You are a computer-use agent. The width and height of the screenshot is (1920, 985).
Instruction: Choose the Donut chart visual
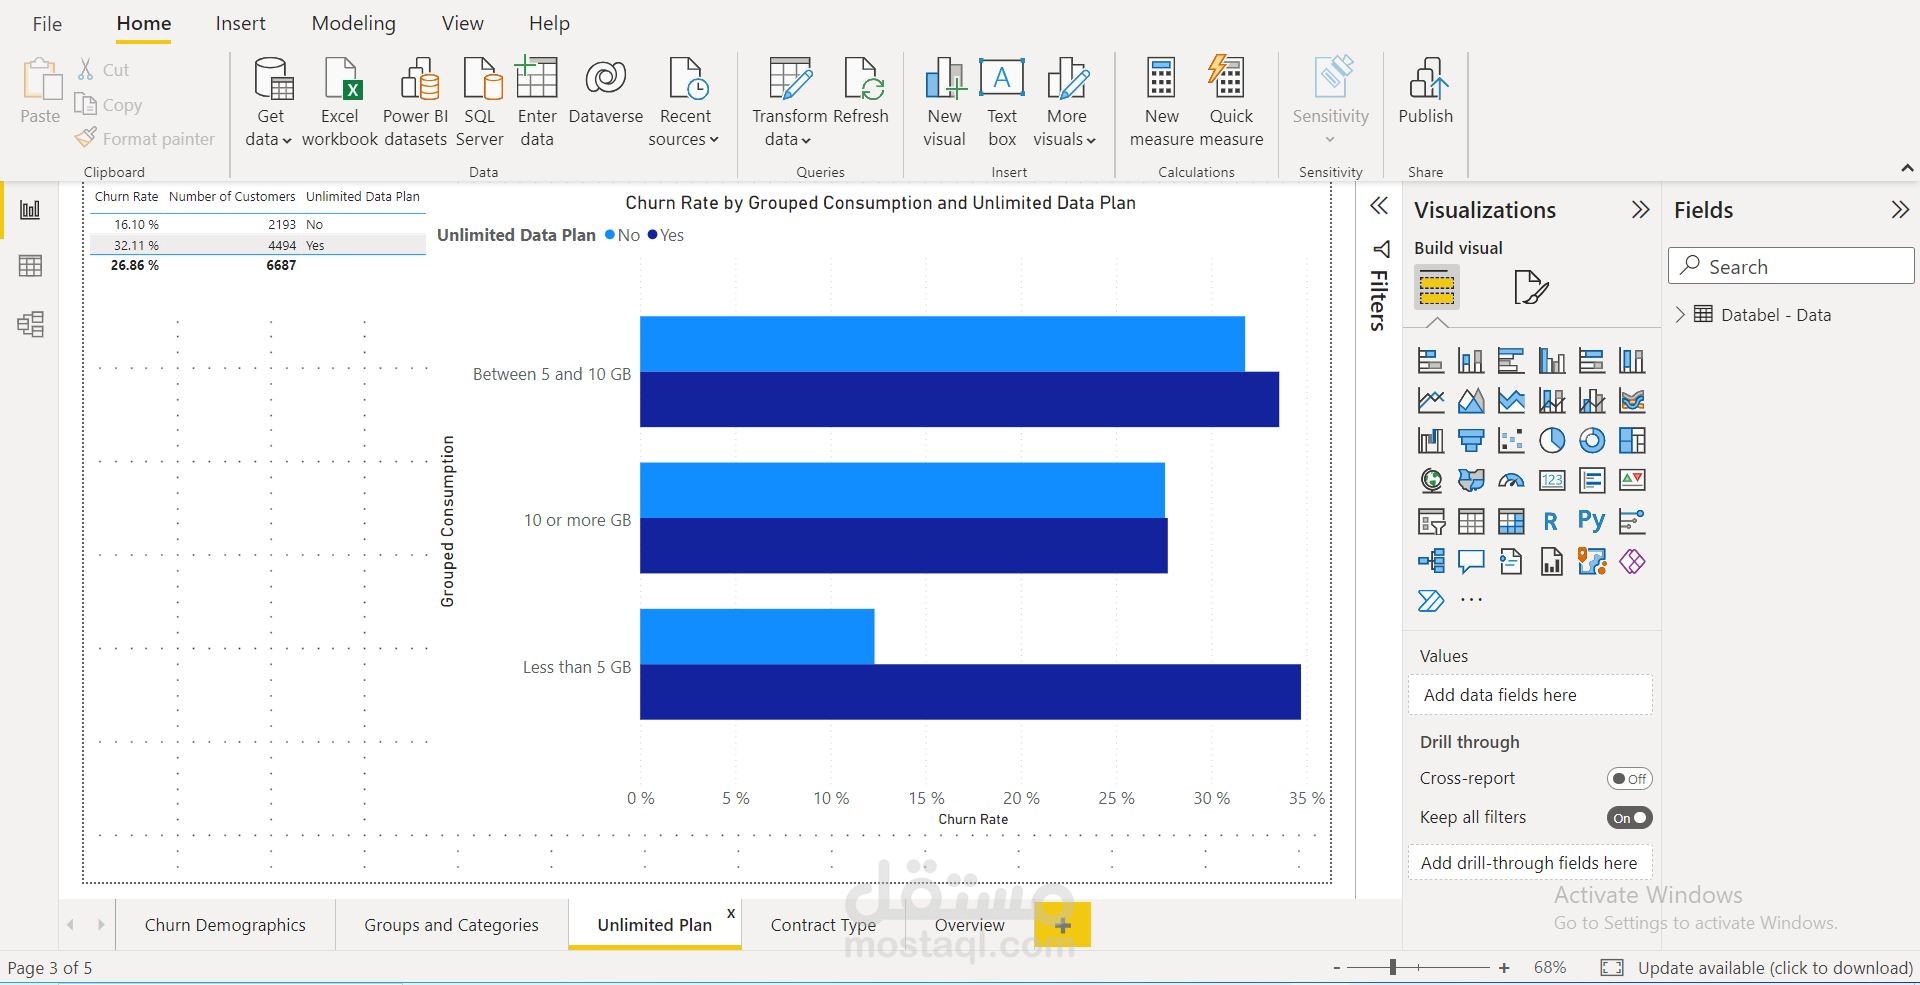click(1592, 440)
